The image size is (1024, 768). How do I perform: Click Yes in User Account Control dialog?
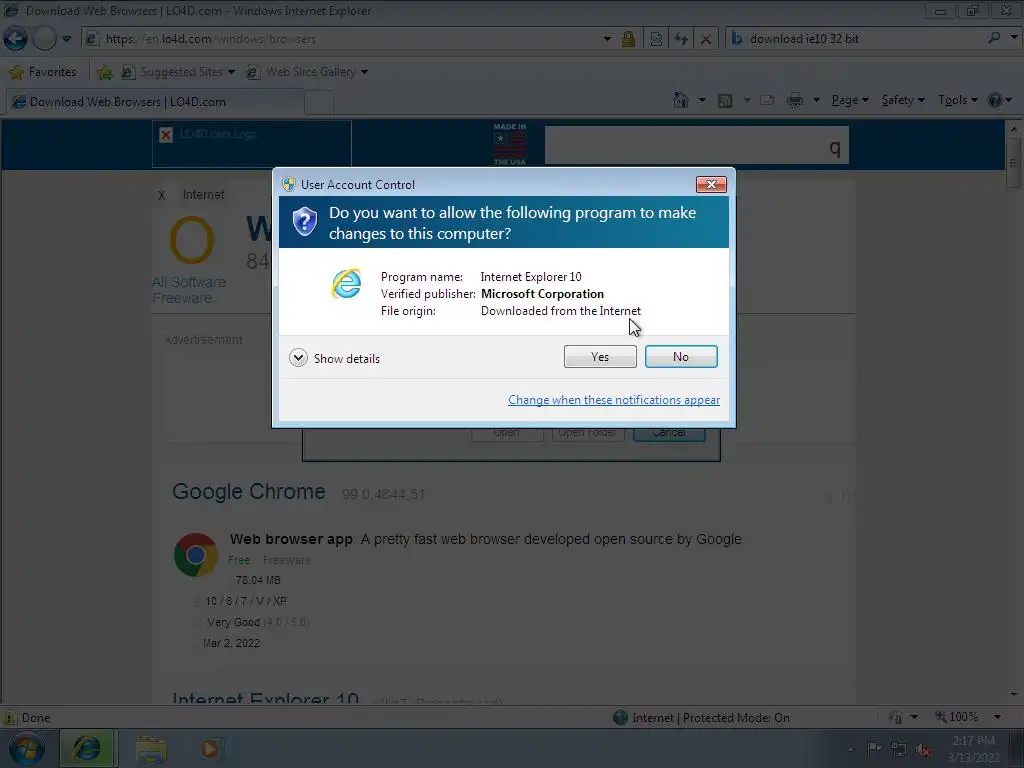(x=600, y=357)
